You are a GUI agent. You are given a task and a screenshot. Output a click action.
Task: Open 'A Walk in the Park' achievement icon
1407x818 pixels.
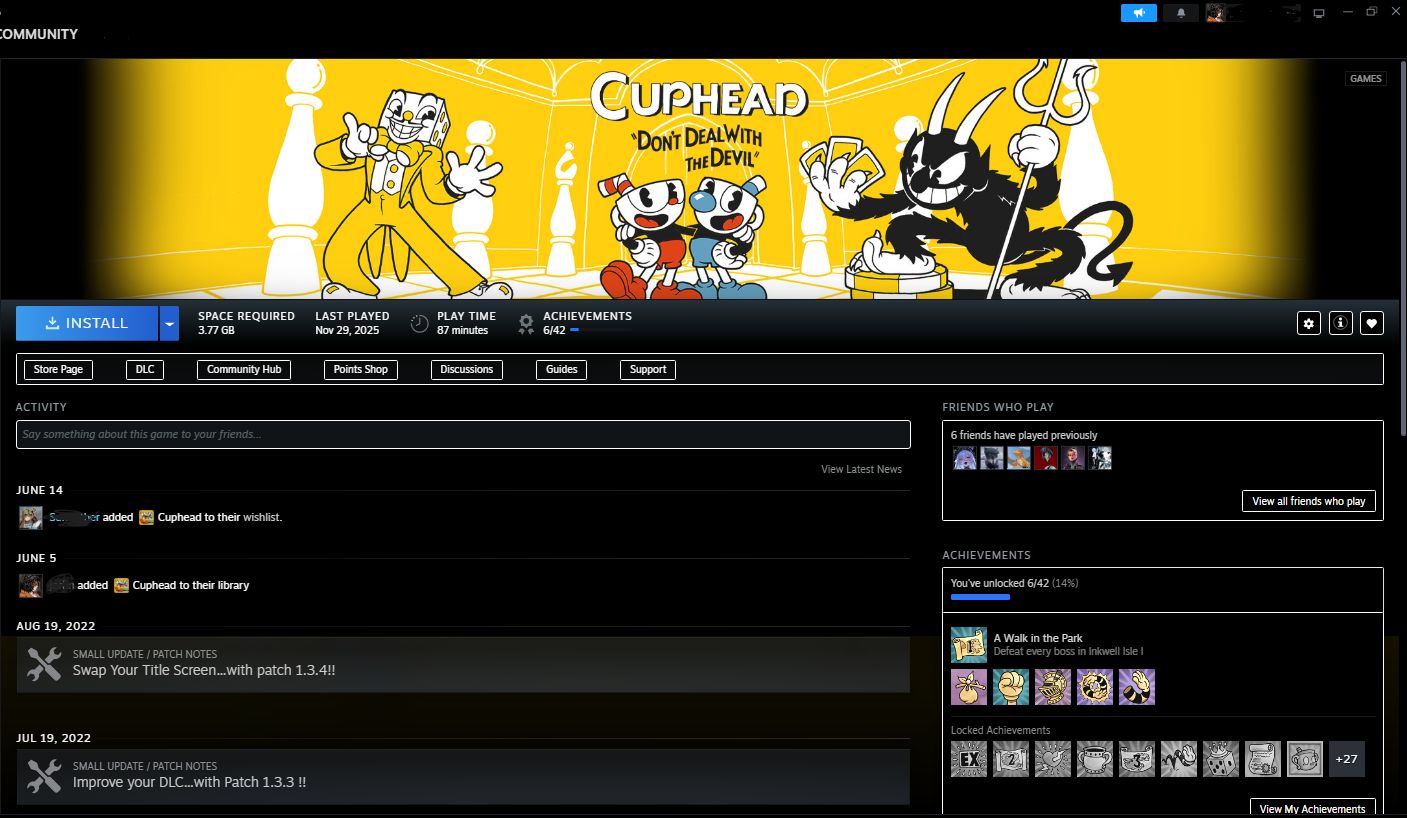click(x=969, y=645)
